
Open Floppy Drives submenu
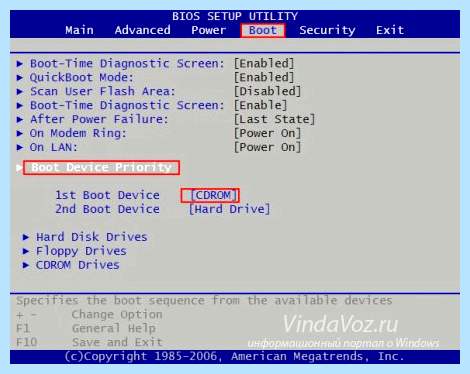(x=81, y=251)
